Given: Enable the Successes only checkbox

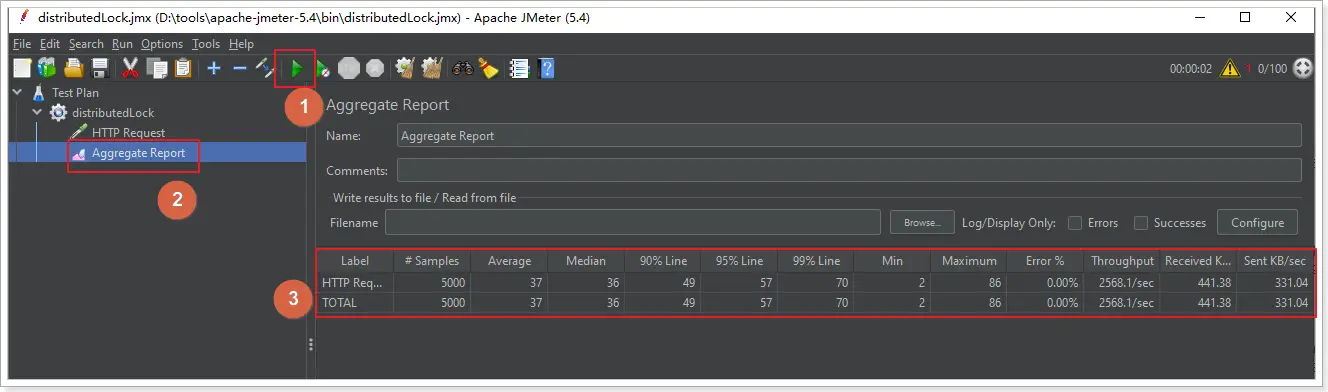Looking at the screenshot, I should (x=1140, y=223).
